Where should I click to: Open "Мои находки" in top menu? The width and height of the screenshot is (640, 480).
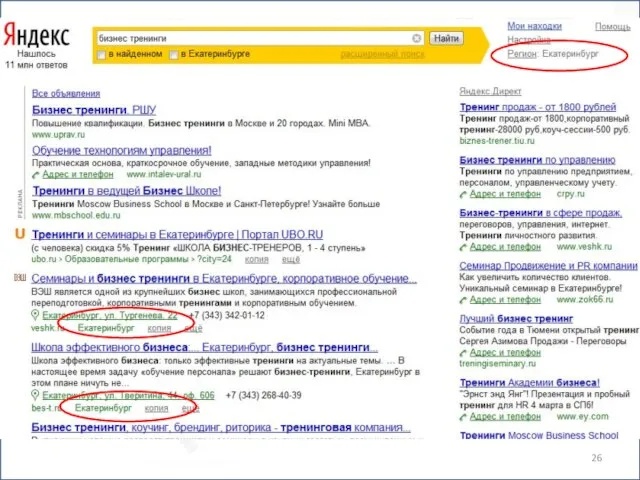[x=534, y=25]
